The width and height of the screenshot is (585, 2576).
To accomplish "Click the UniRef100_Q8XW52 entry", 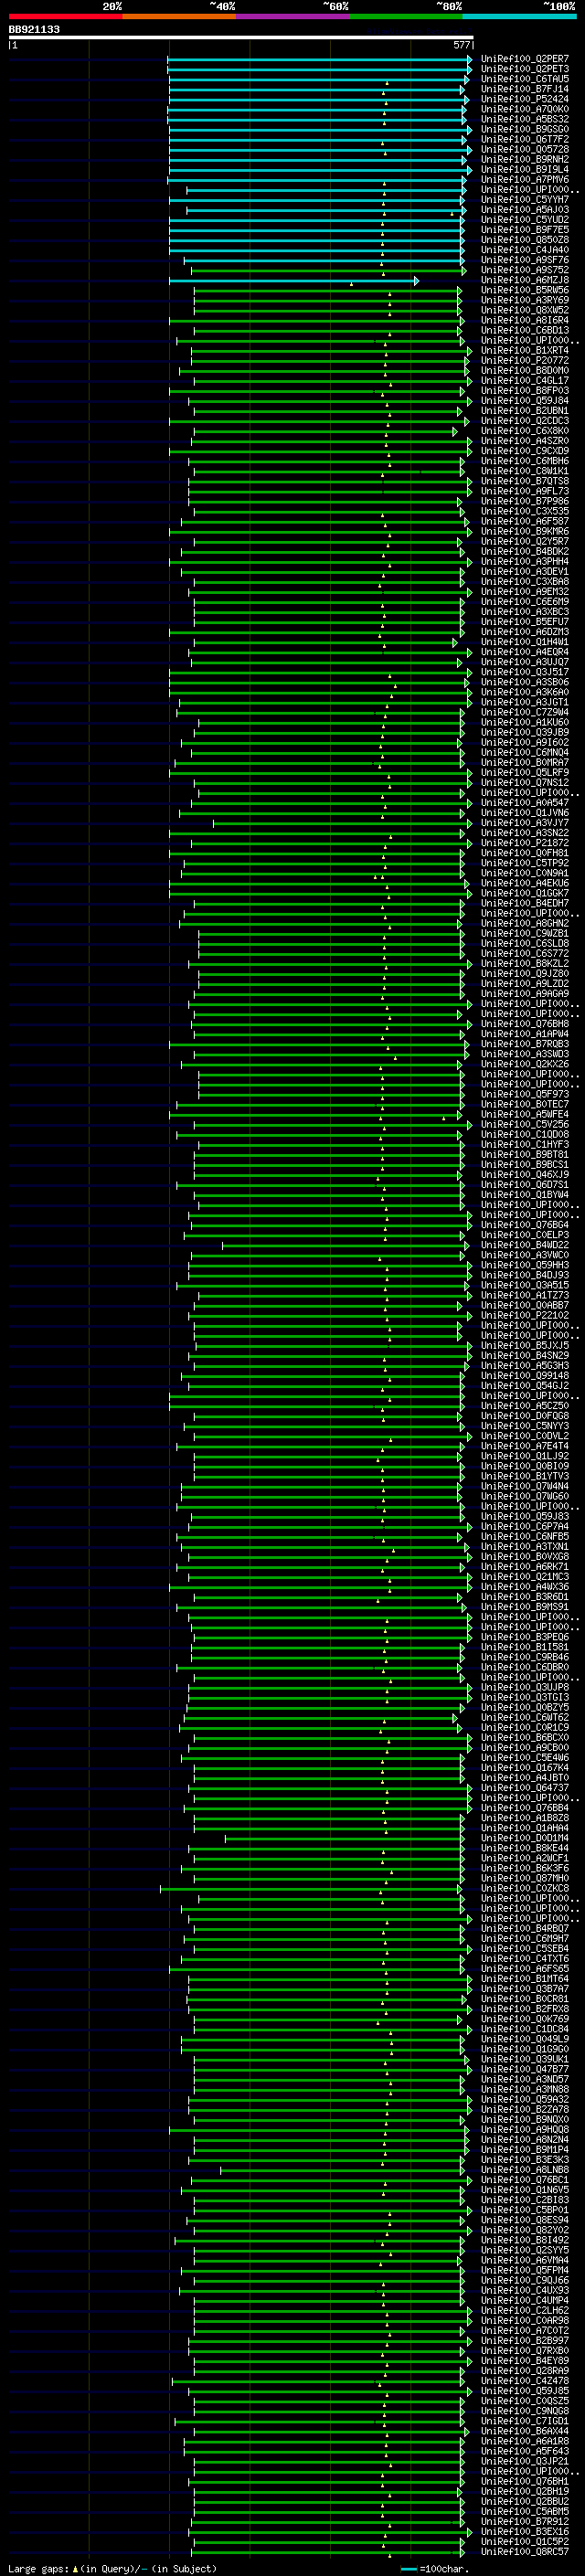I will [525, 311].
